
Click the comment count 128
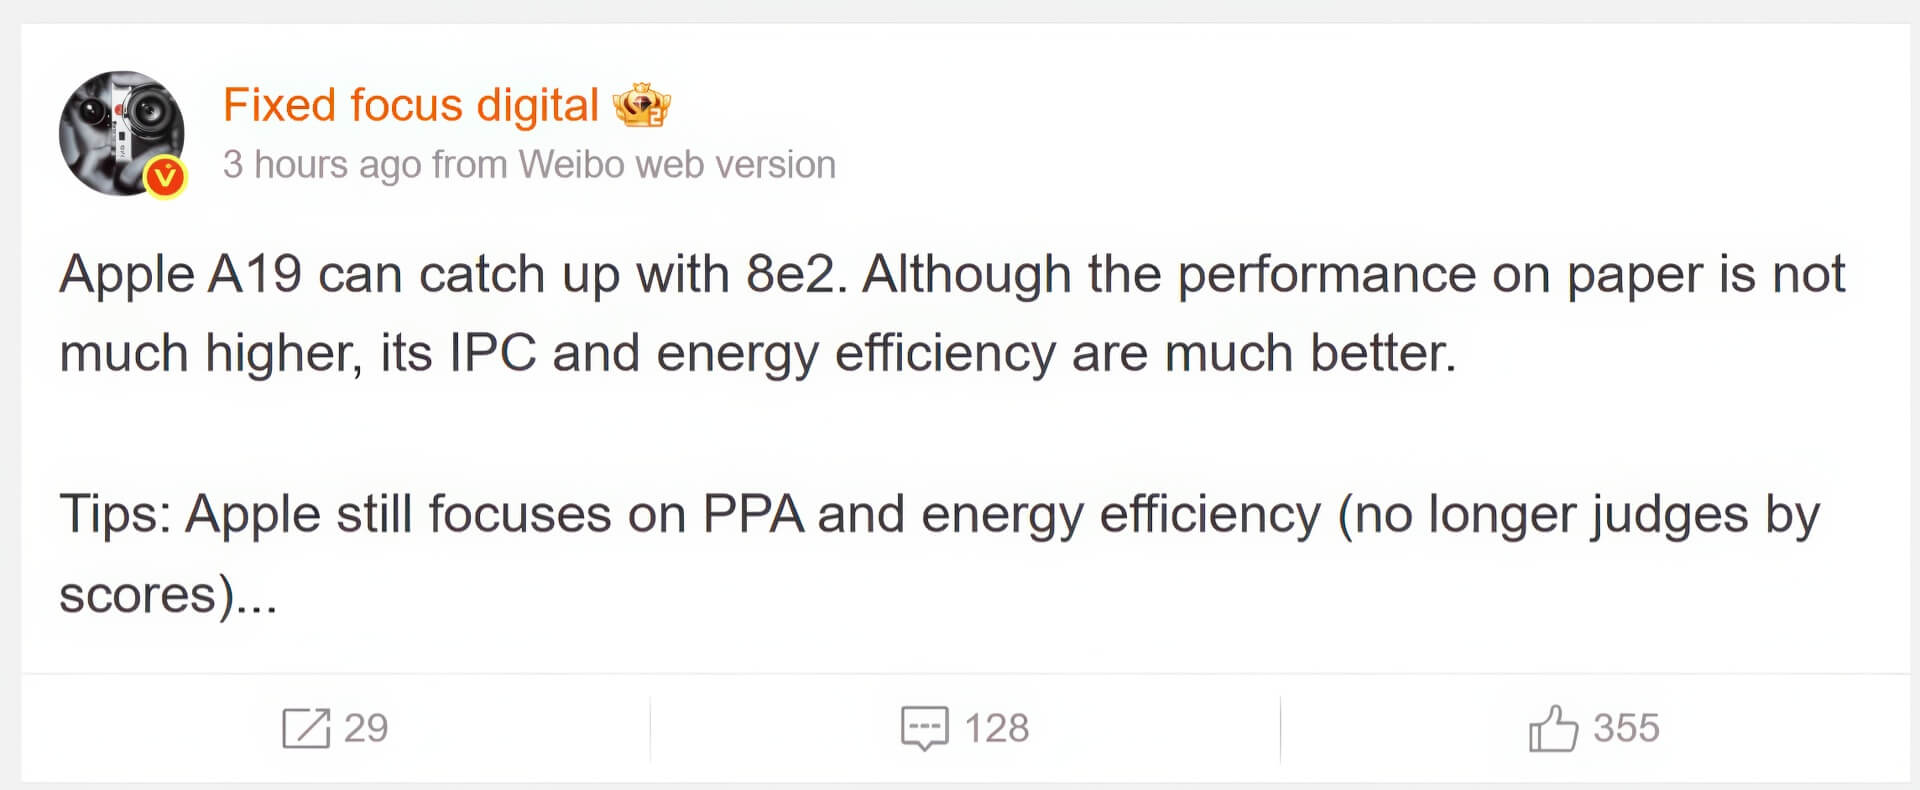click(x=997, y=728)
